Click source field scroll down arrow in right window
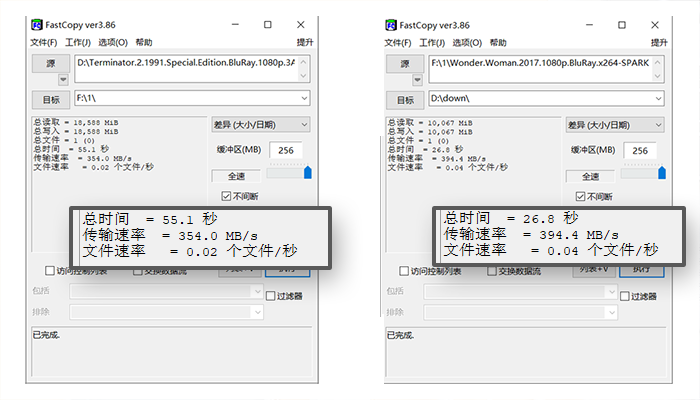 658,76
